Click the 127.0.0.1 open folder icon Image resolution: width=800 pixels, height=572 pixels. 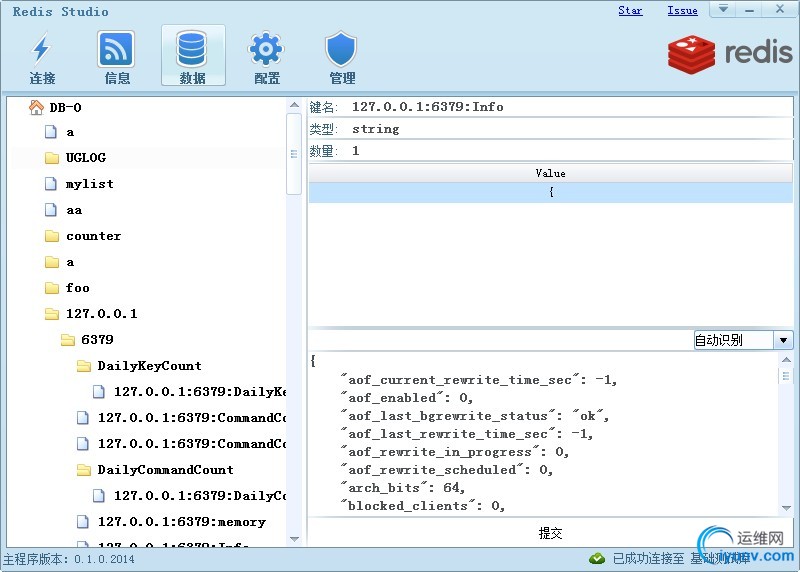(x=52, y=314)
